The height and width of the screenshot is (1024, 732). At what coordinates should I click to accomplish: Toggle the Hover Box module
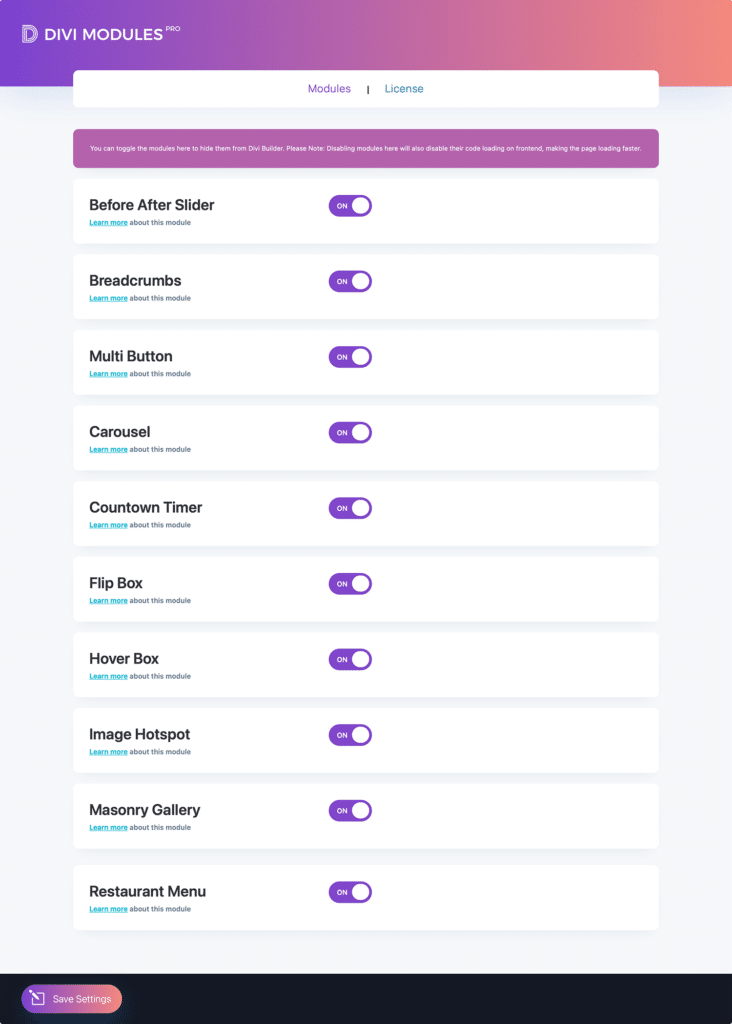[350, 660]
